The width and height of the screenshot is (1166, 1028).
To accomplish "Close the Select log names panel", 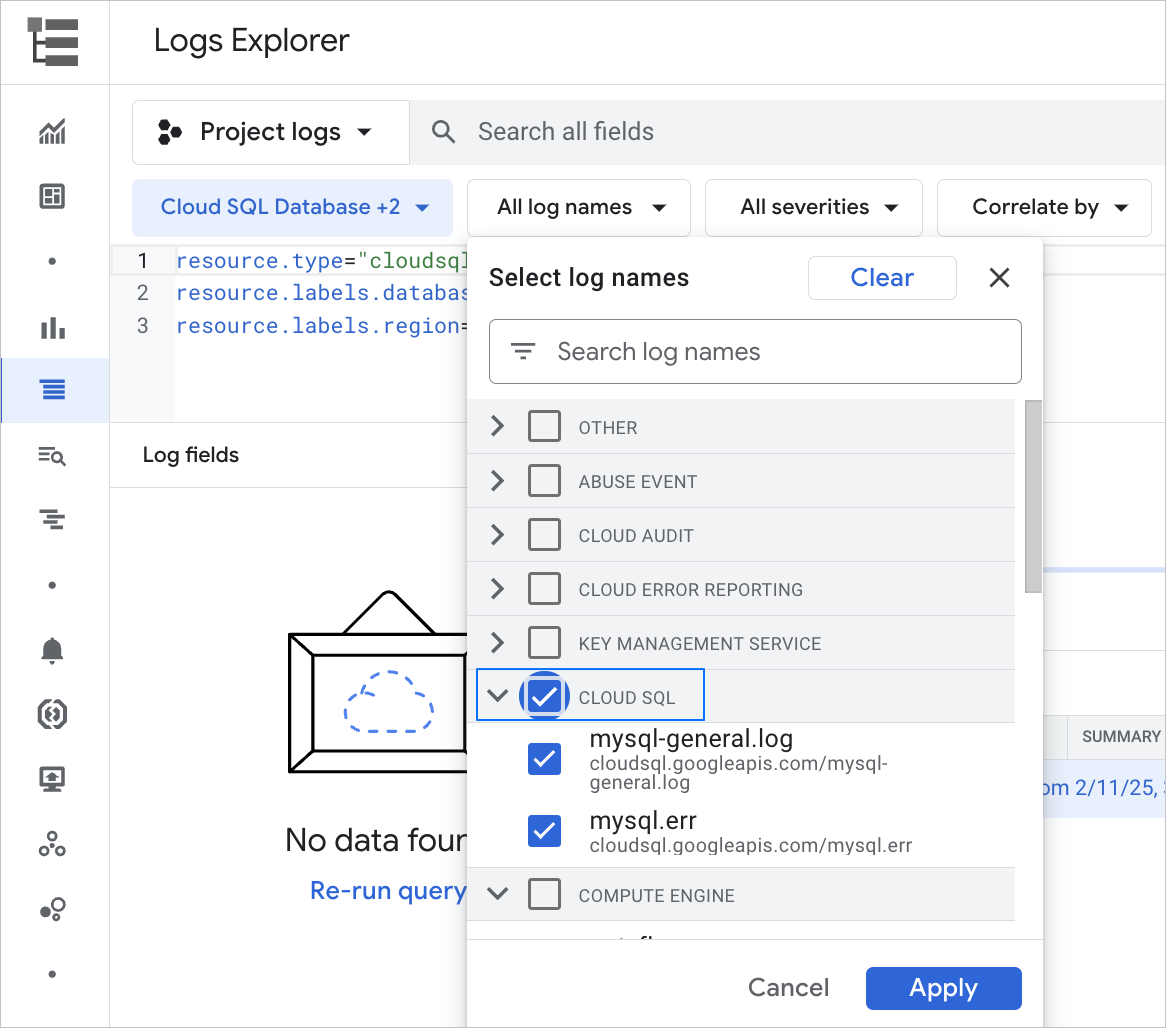I will [999, 278].
